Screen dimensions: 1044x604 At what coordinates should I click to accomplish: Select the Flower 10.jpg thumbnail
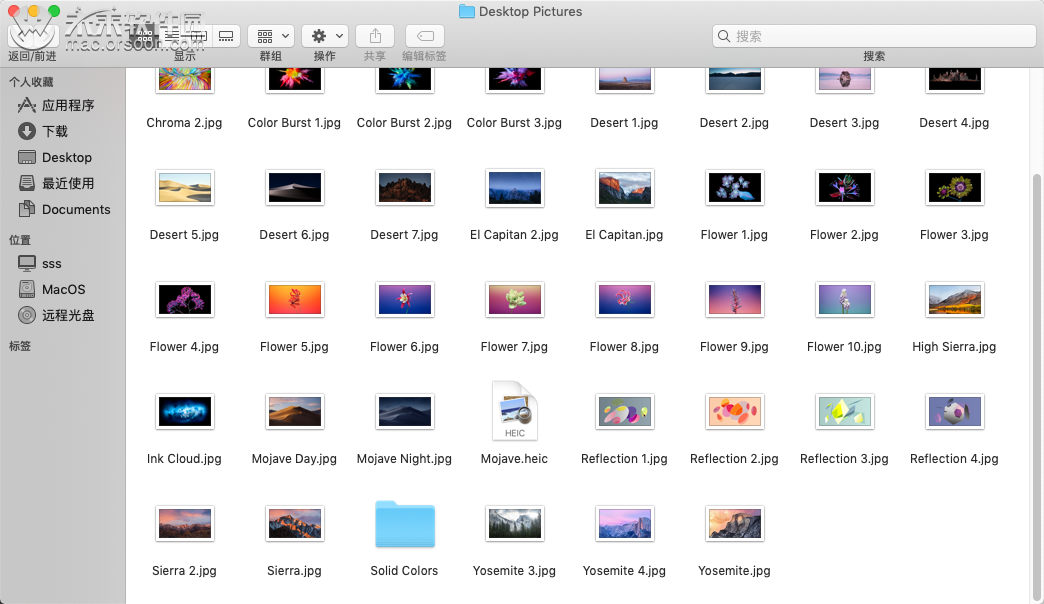pos(844,299)
